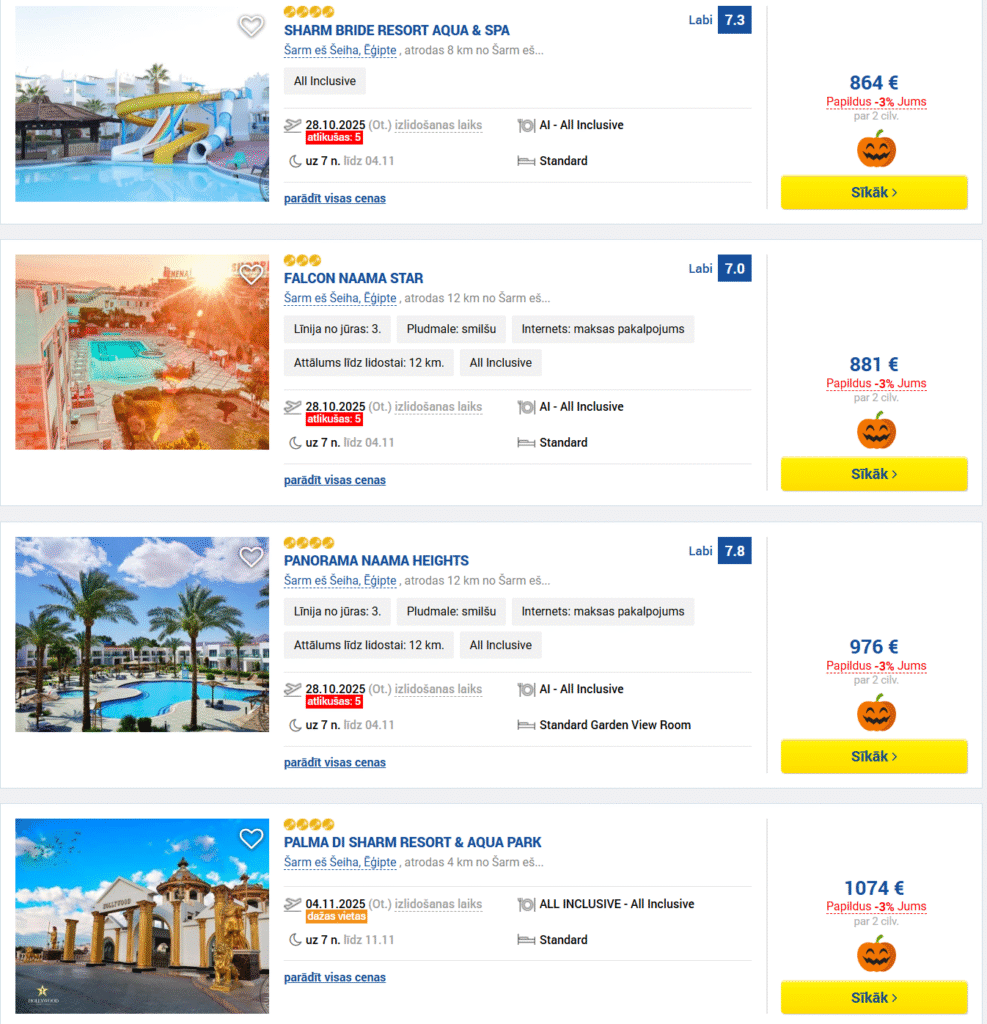Open Falcon Naama Star pool photo thumbnail
The image size is (987, 1024).
[x=142, y=352]
